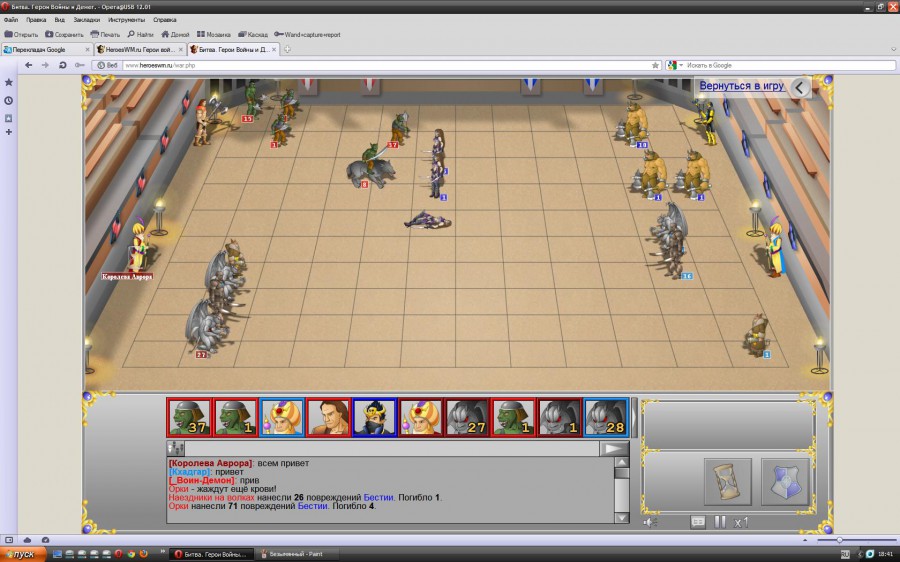Go forward with the browser forward arrow

tap(45, 65)
